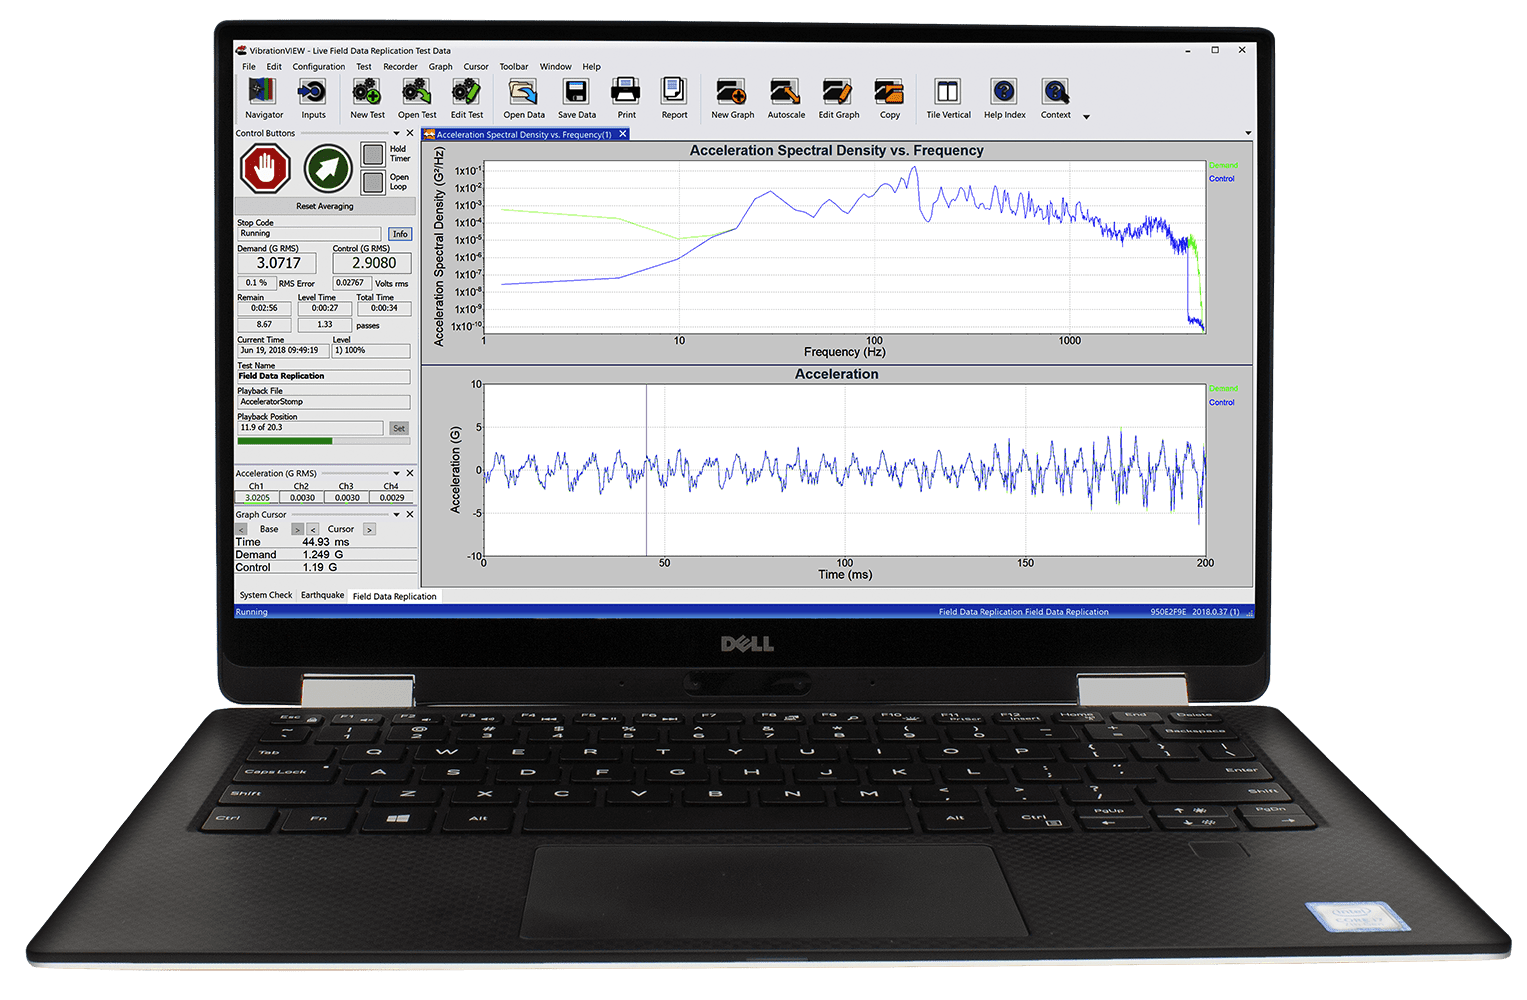Move Base cursor right with > button
The width and height of the screenshot is (1527, 1000).
[x=297, y=529]
